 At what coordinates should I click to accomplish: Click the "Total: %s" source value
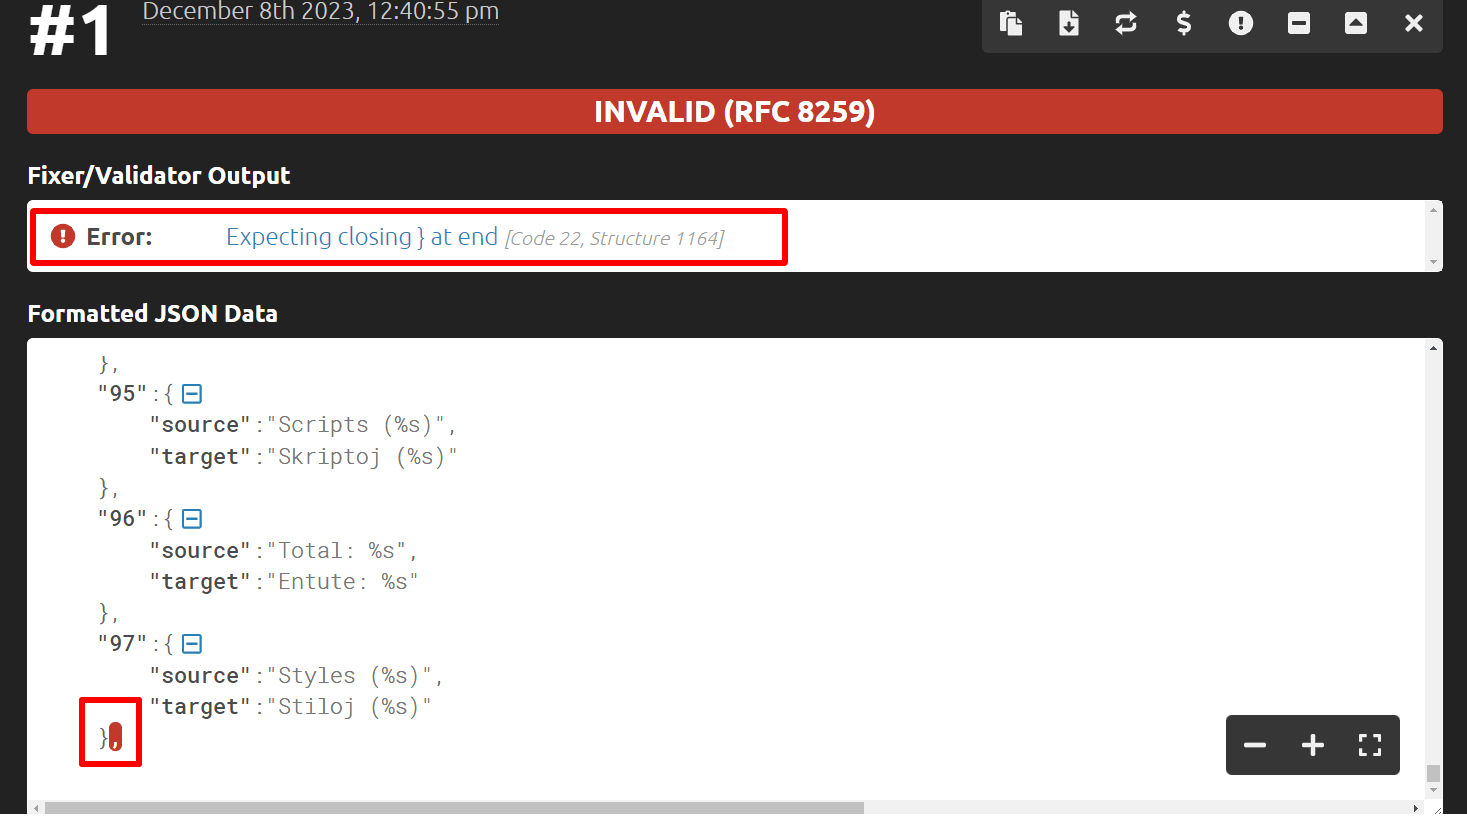click(x=337, y=551)
